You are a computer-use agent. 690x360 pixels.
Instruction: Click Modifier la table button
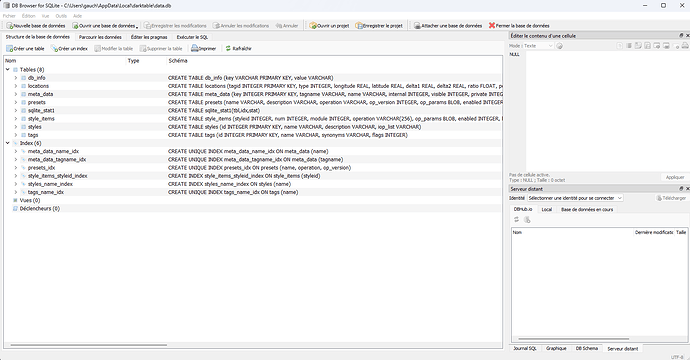pyautogui.click(x=114, y=48)
